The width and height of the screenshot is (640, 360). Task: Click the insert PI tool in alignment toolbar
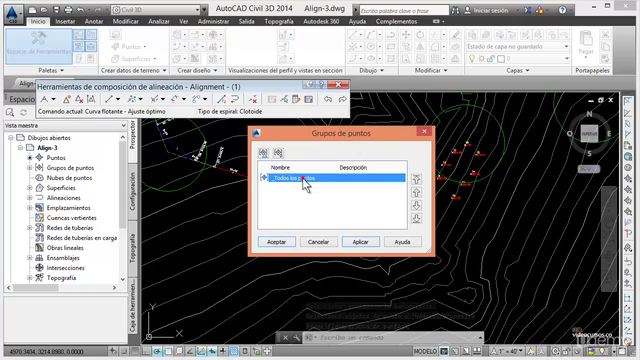pyautogui.click(x=67, y=99)
